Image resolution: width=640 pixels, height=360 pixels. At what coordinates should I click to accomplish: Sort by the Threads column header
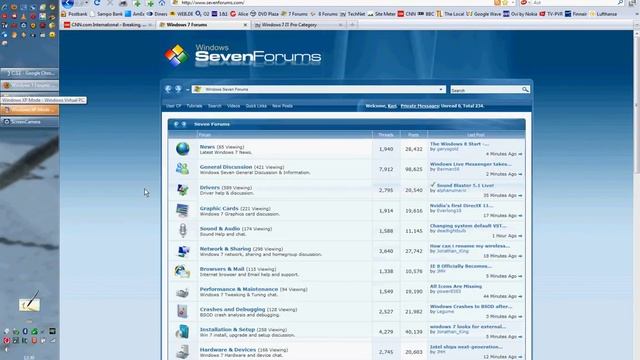click(x=386, y=135)
